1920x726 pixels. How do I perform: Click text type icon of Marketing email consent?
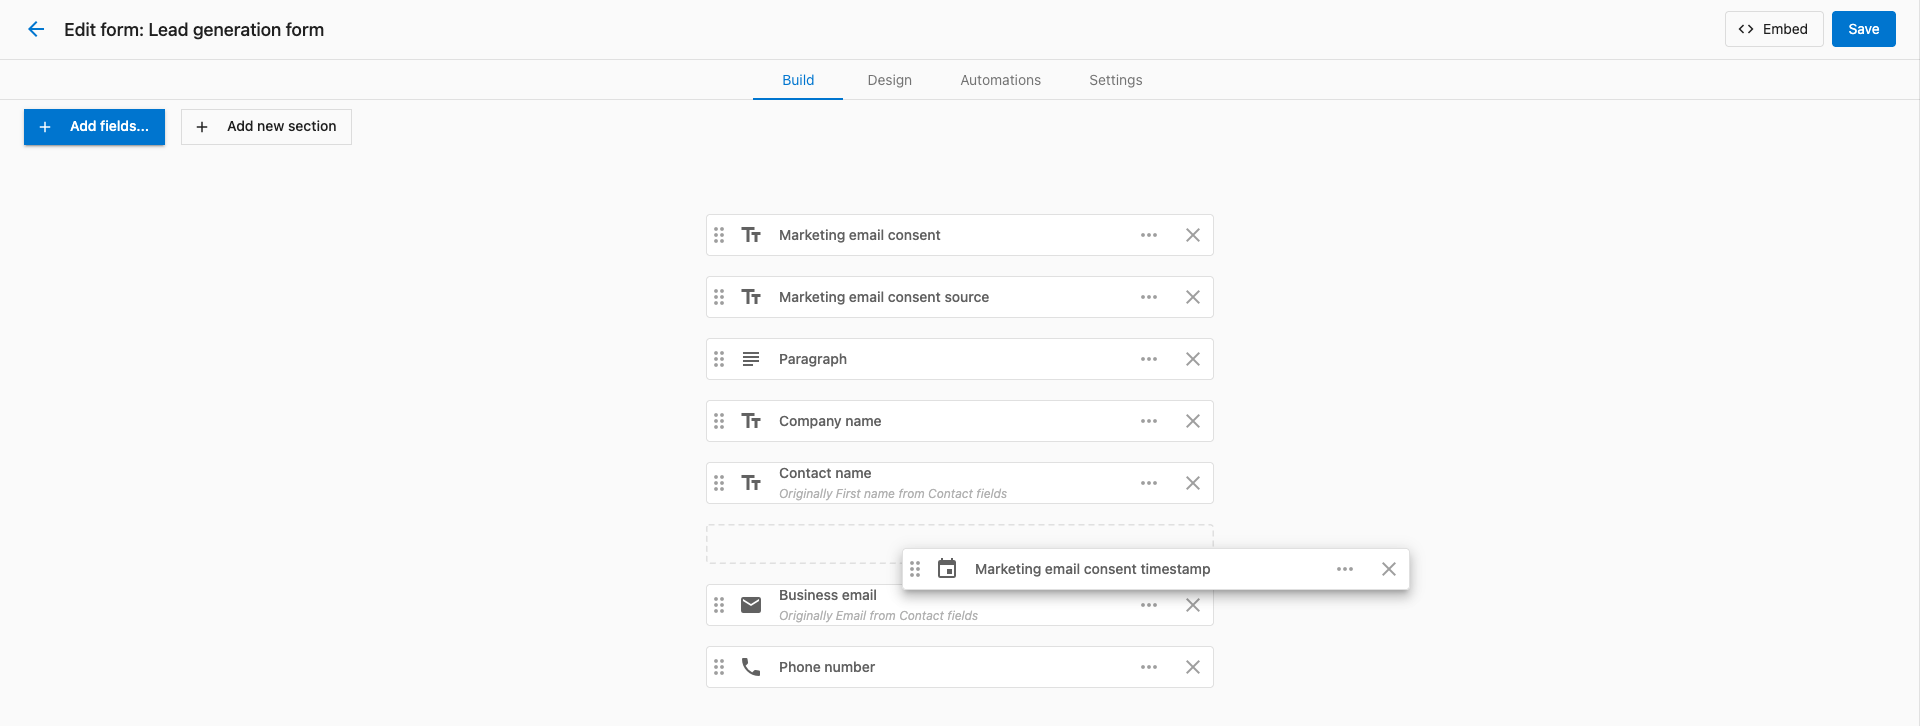[751, 235]
